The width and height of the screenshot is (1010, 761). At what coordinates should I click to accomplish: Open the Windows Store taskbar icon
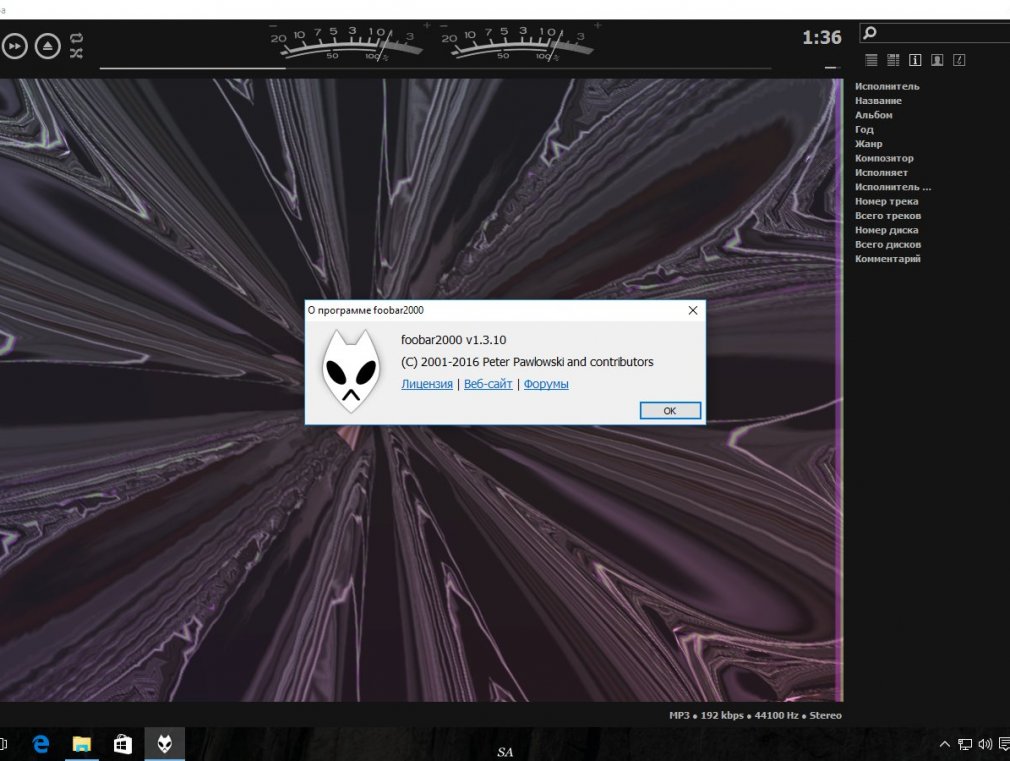pos(122,744)
